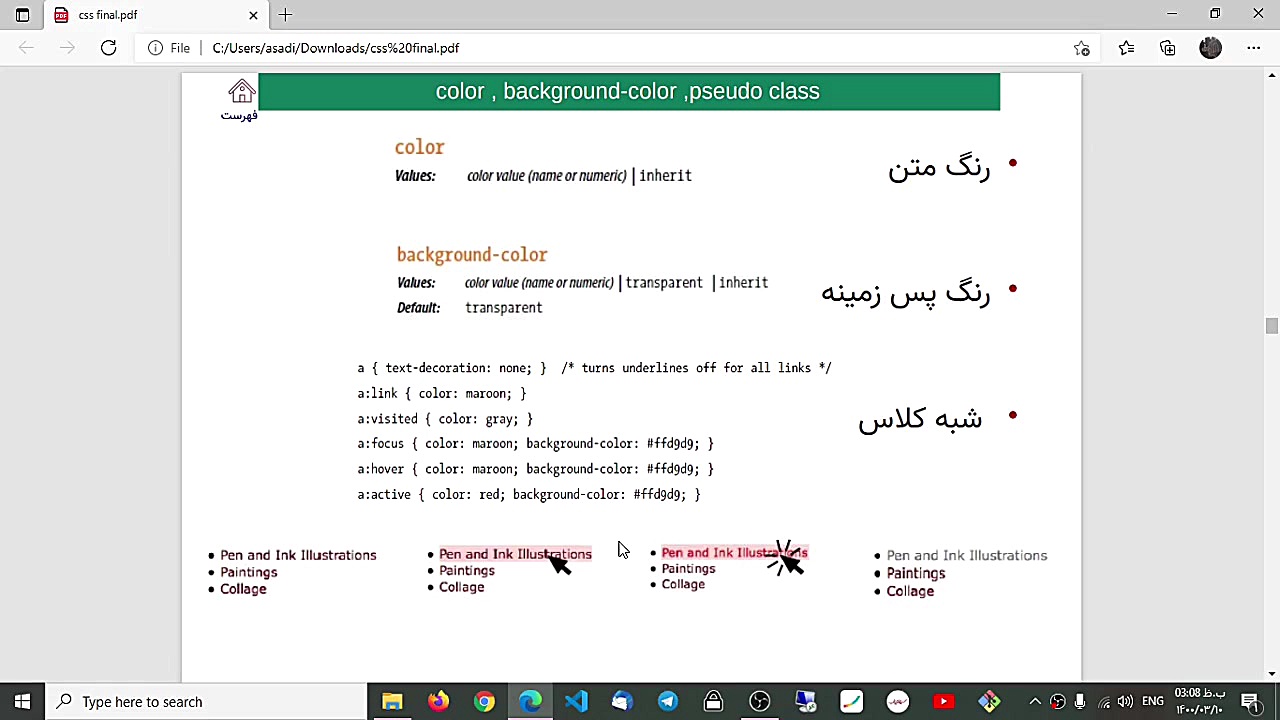Open Telegram from the taskbar

(667, 701)
